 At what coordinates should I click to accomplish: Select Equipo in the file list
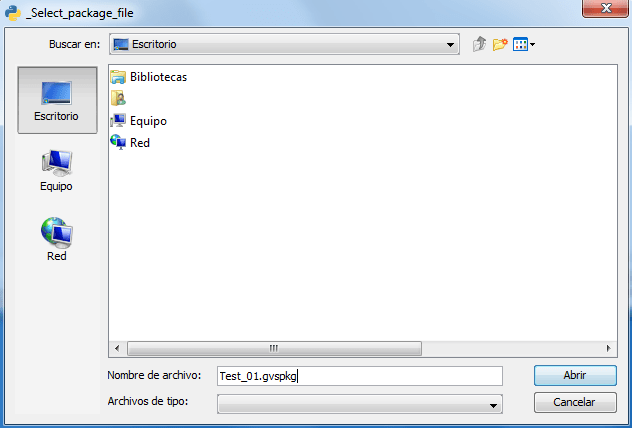[139, 121]
